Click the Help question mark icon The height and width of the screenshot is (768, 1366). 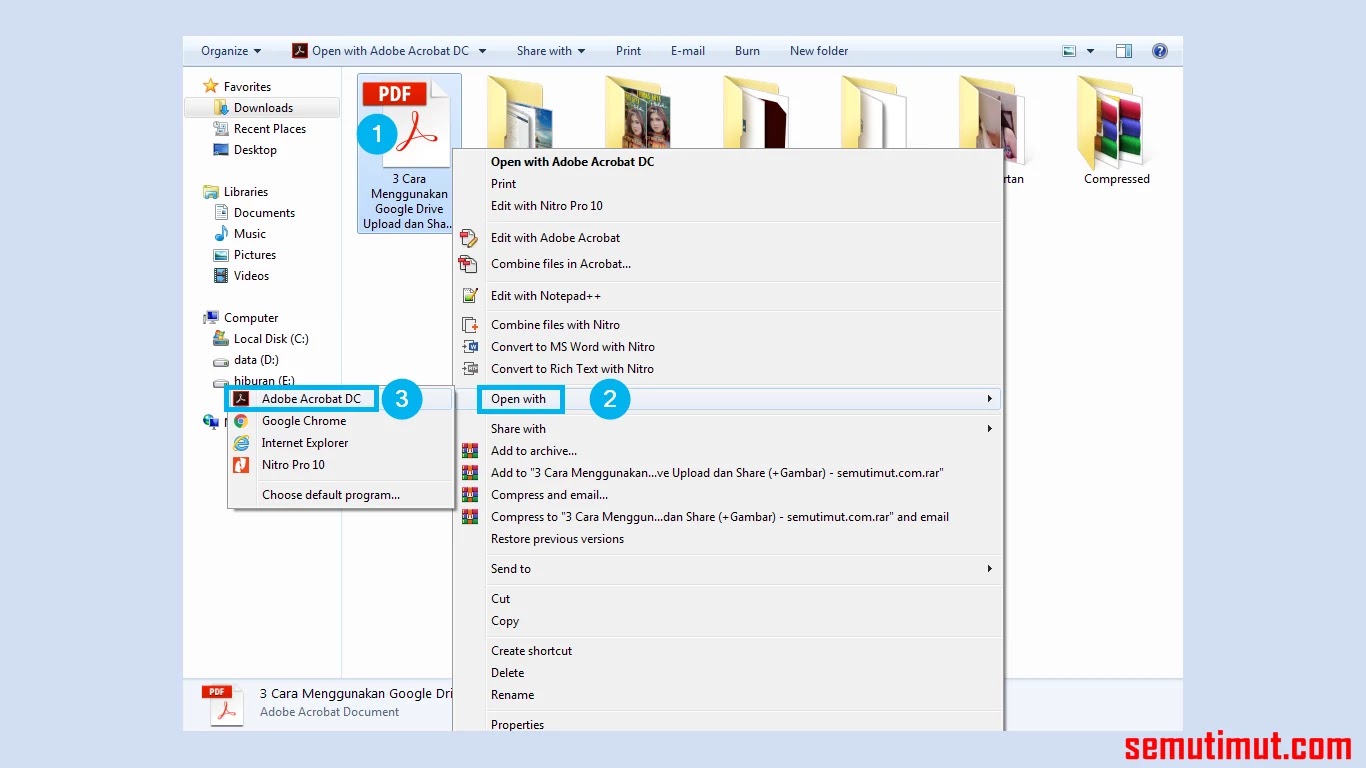(1160, 51)
